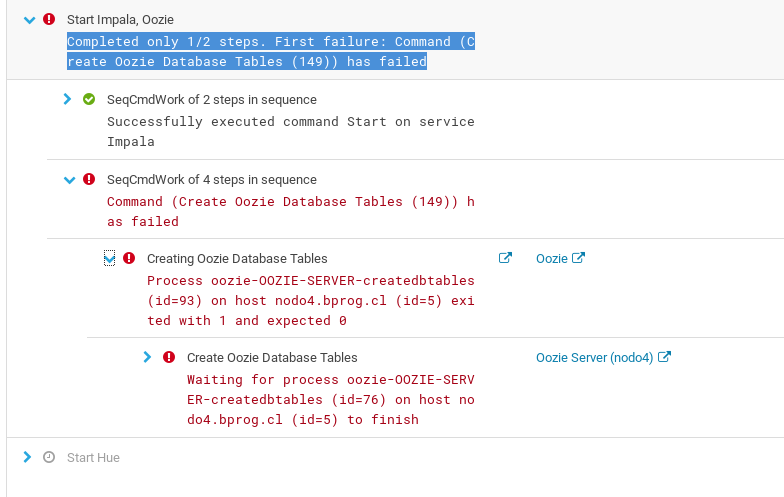The width and height of the screenshot is (784, 497).
Task: Click the Start Hue step title
Action: [x=93, y=457]
